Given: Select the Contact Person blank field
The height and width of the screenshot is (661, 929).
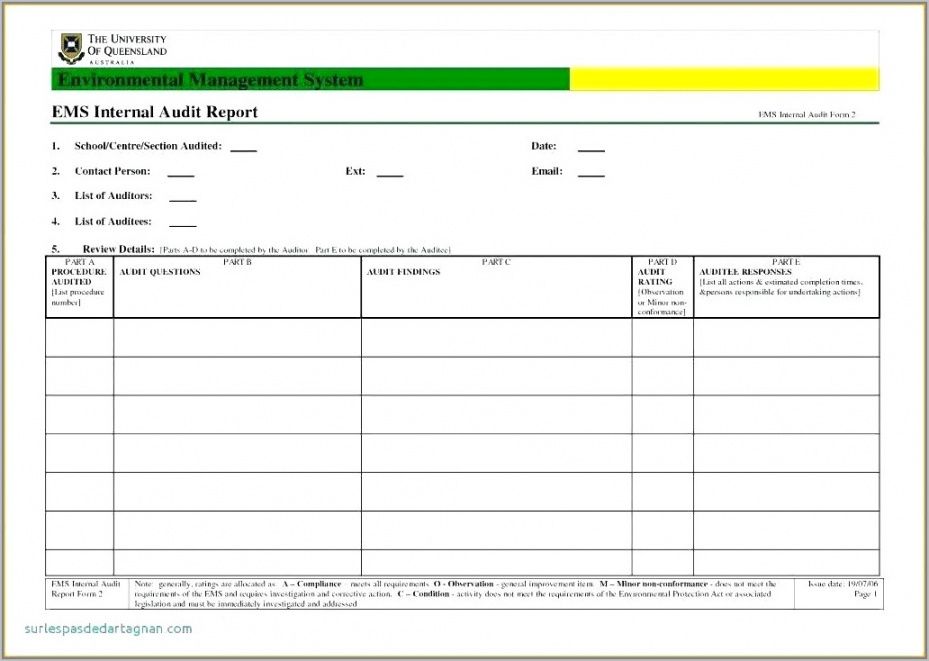Looking at the screenshot, I should pyautogui.click(x=180, y=173).
